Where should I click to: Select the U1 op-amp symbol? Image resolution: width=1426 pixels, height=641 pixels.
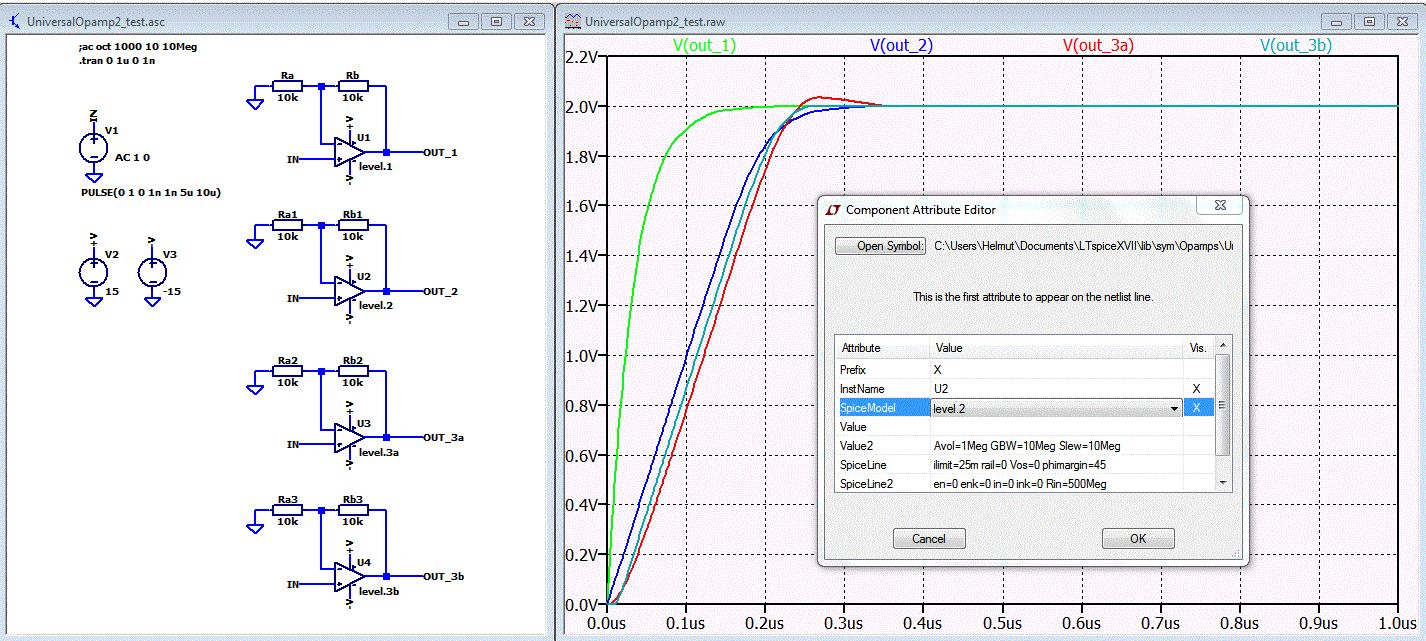pos(348,151)
